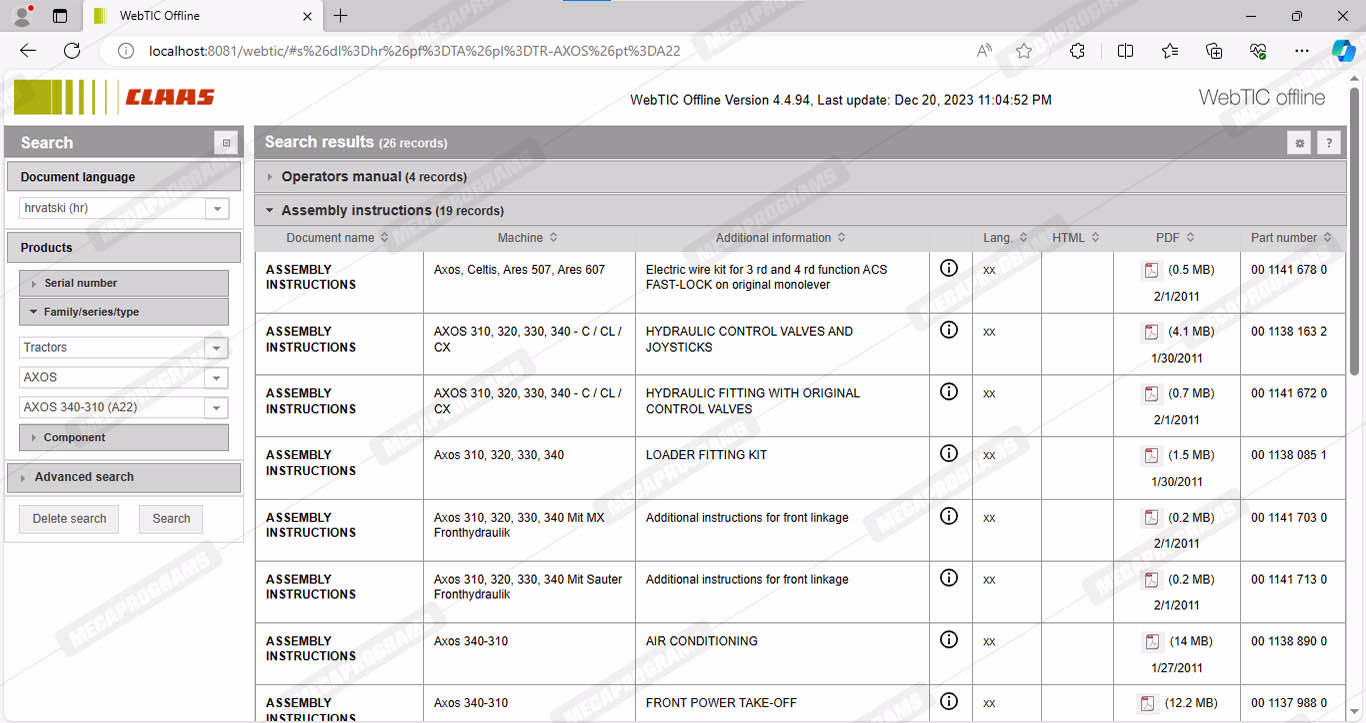Collapse the Search panel using header icon

226,143
